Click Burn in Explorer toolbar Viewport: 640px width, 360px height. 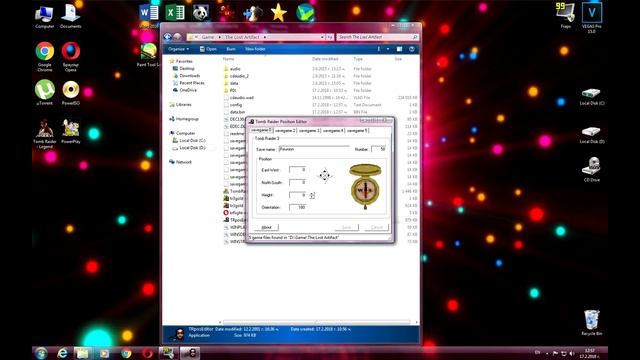point(231,49)
